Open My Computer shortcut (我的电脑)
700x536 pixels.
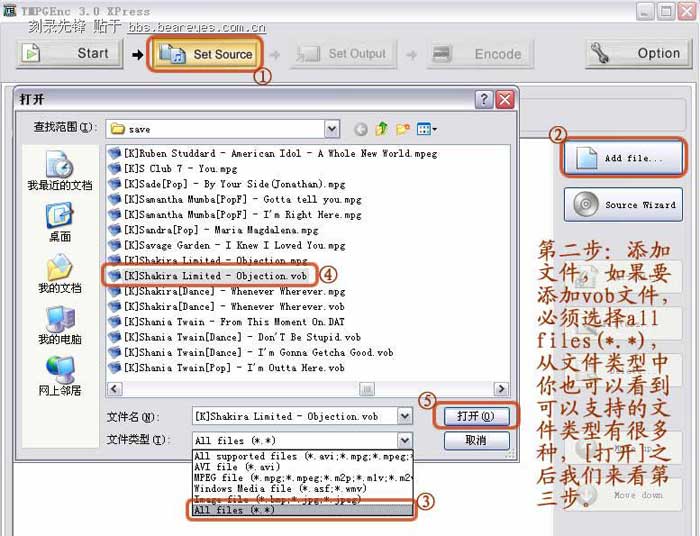click(x=60, y=325)
